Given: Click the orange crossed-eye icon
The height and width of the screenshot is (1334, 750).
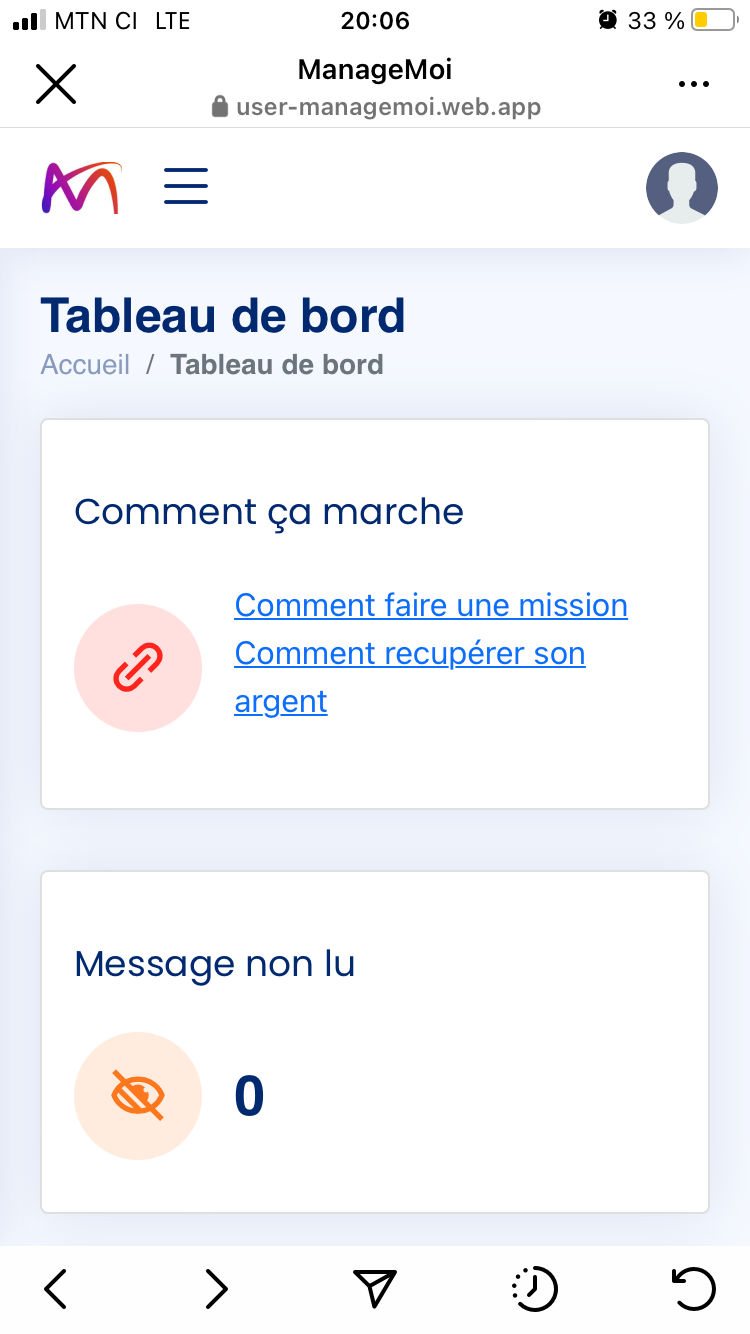Looking at the screenshot, I should (138, 1096).
